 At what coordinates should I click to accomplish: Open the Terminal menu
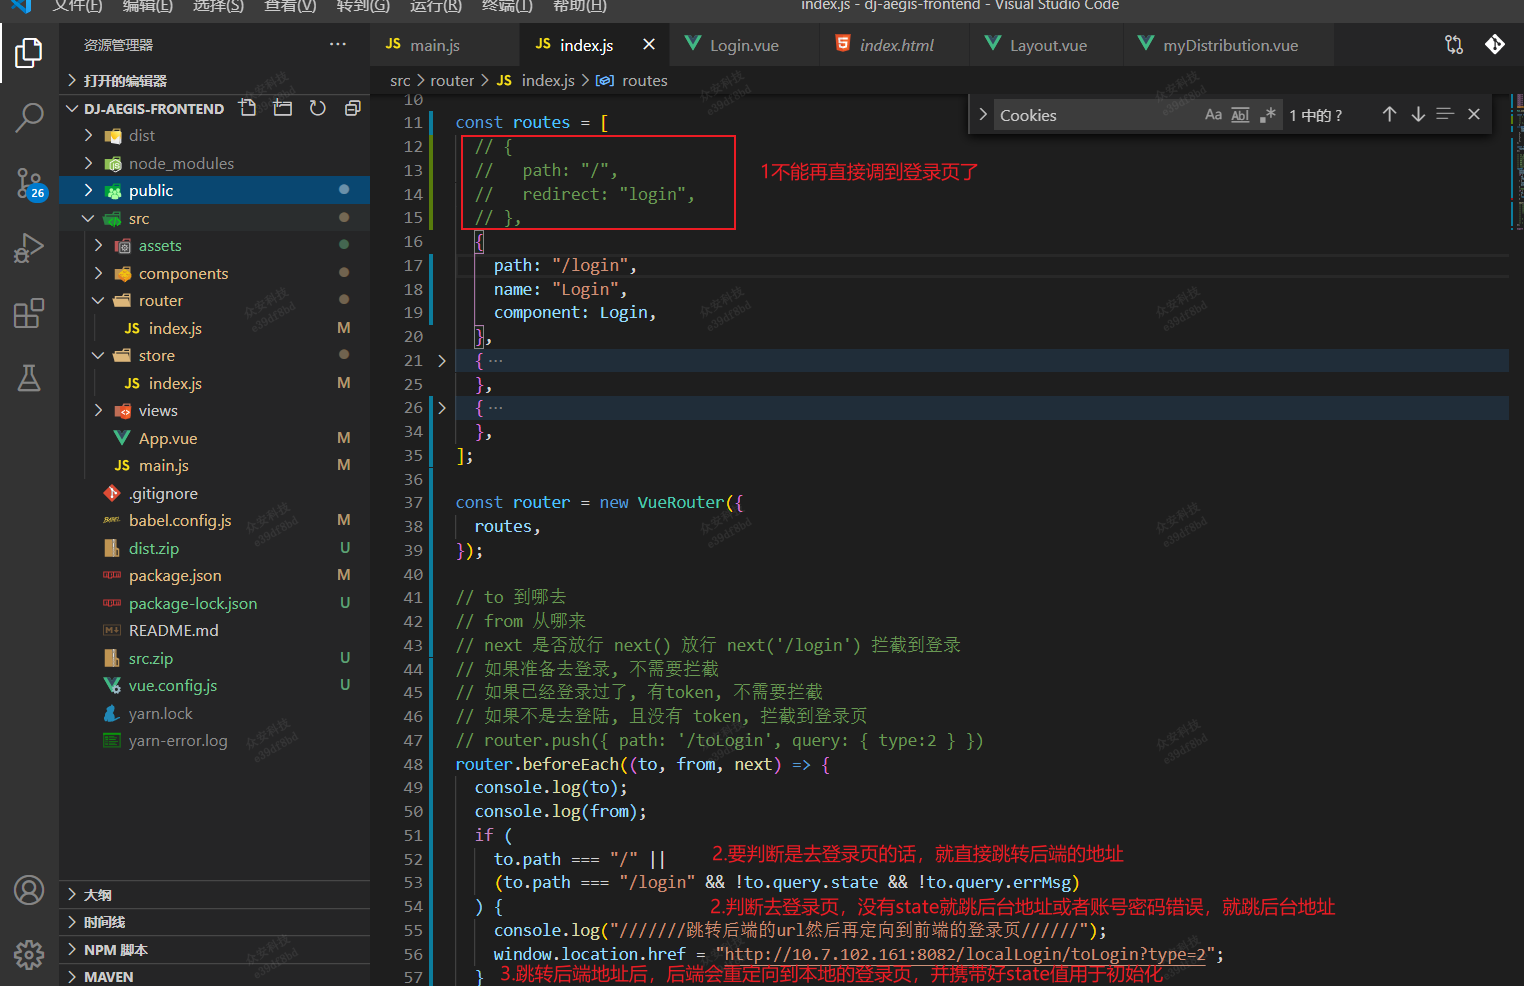pos(507,6)
